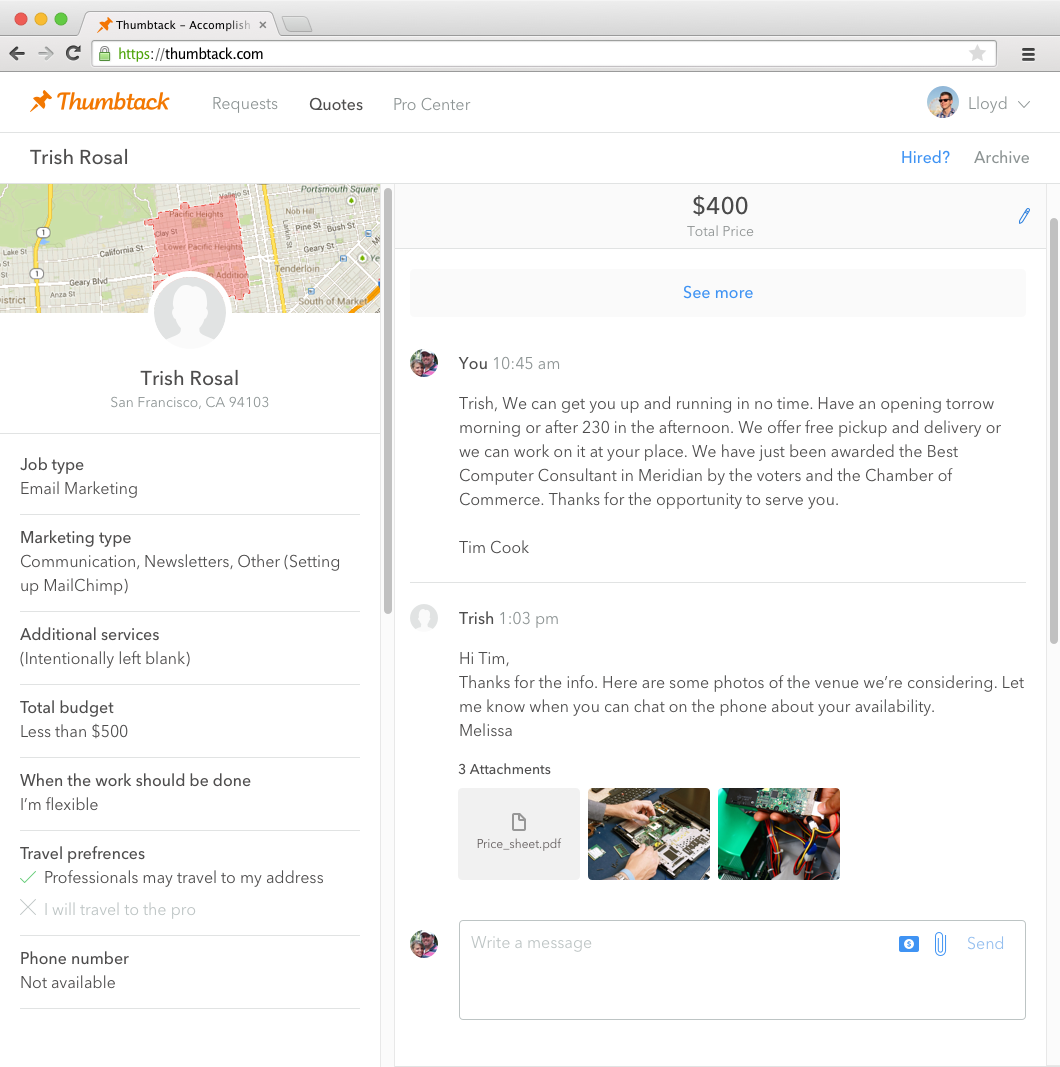
Task: Click the payment request dollar icon
Action: (908, 944)
